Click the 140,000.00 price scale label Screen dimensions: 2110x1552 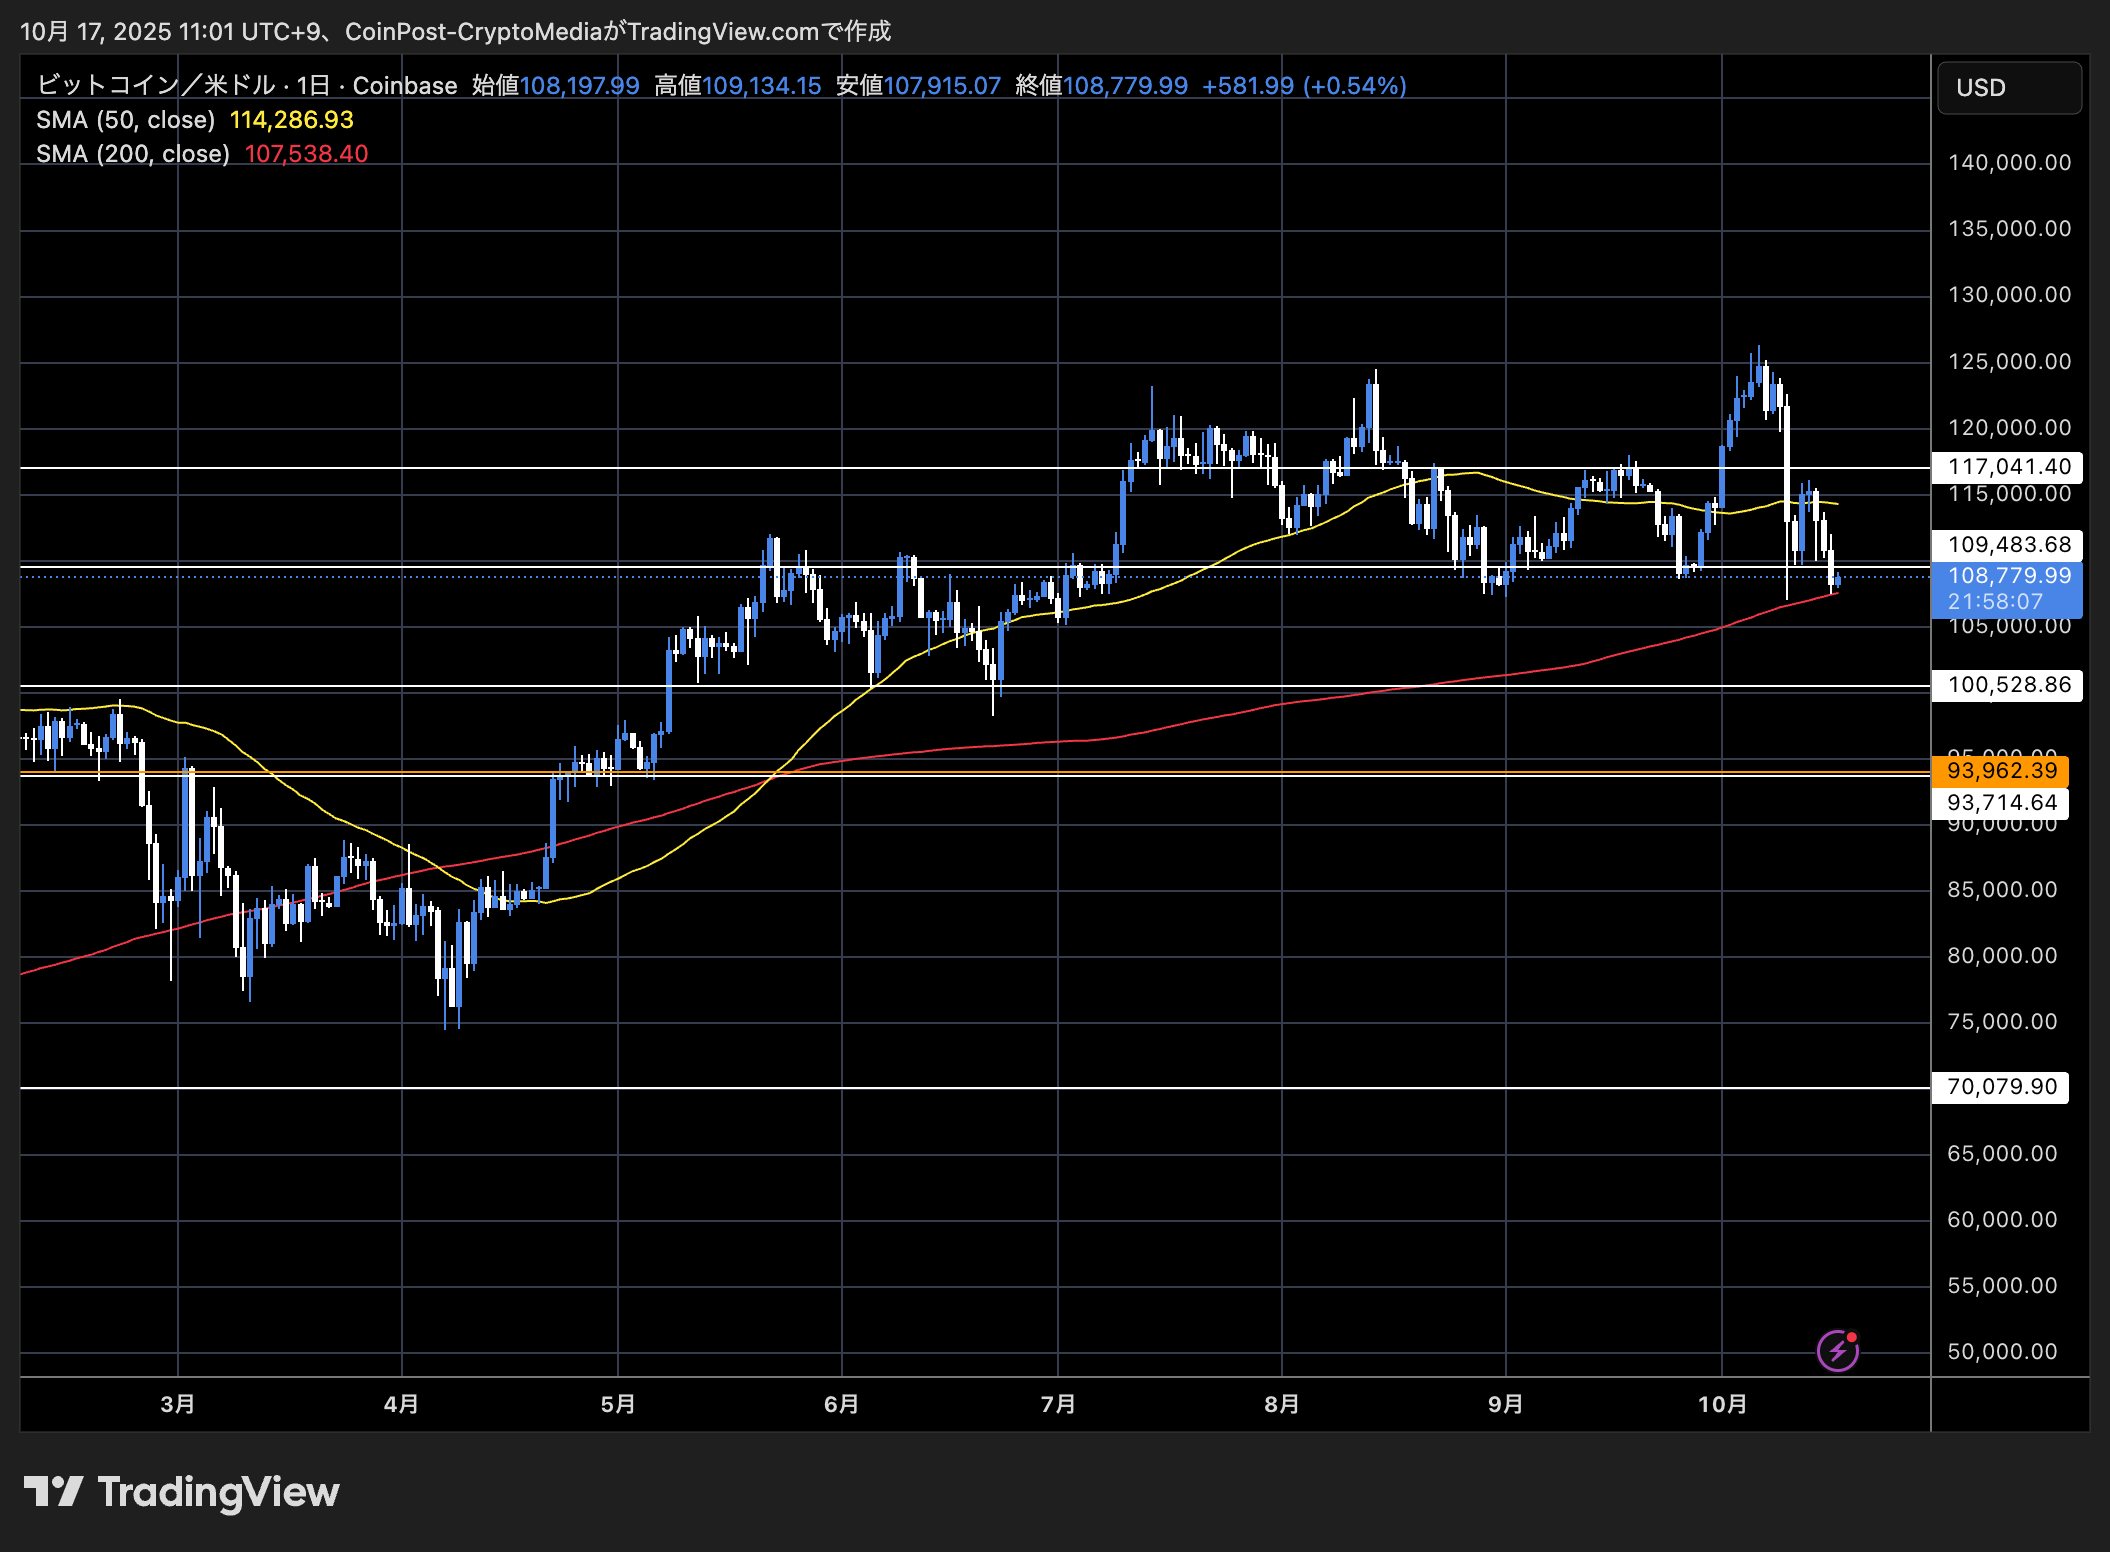coord(2008,163)
